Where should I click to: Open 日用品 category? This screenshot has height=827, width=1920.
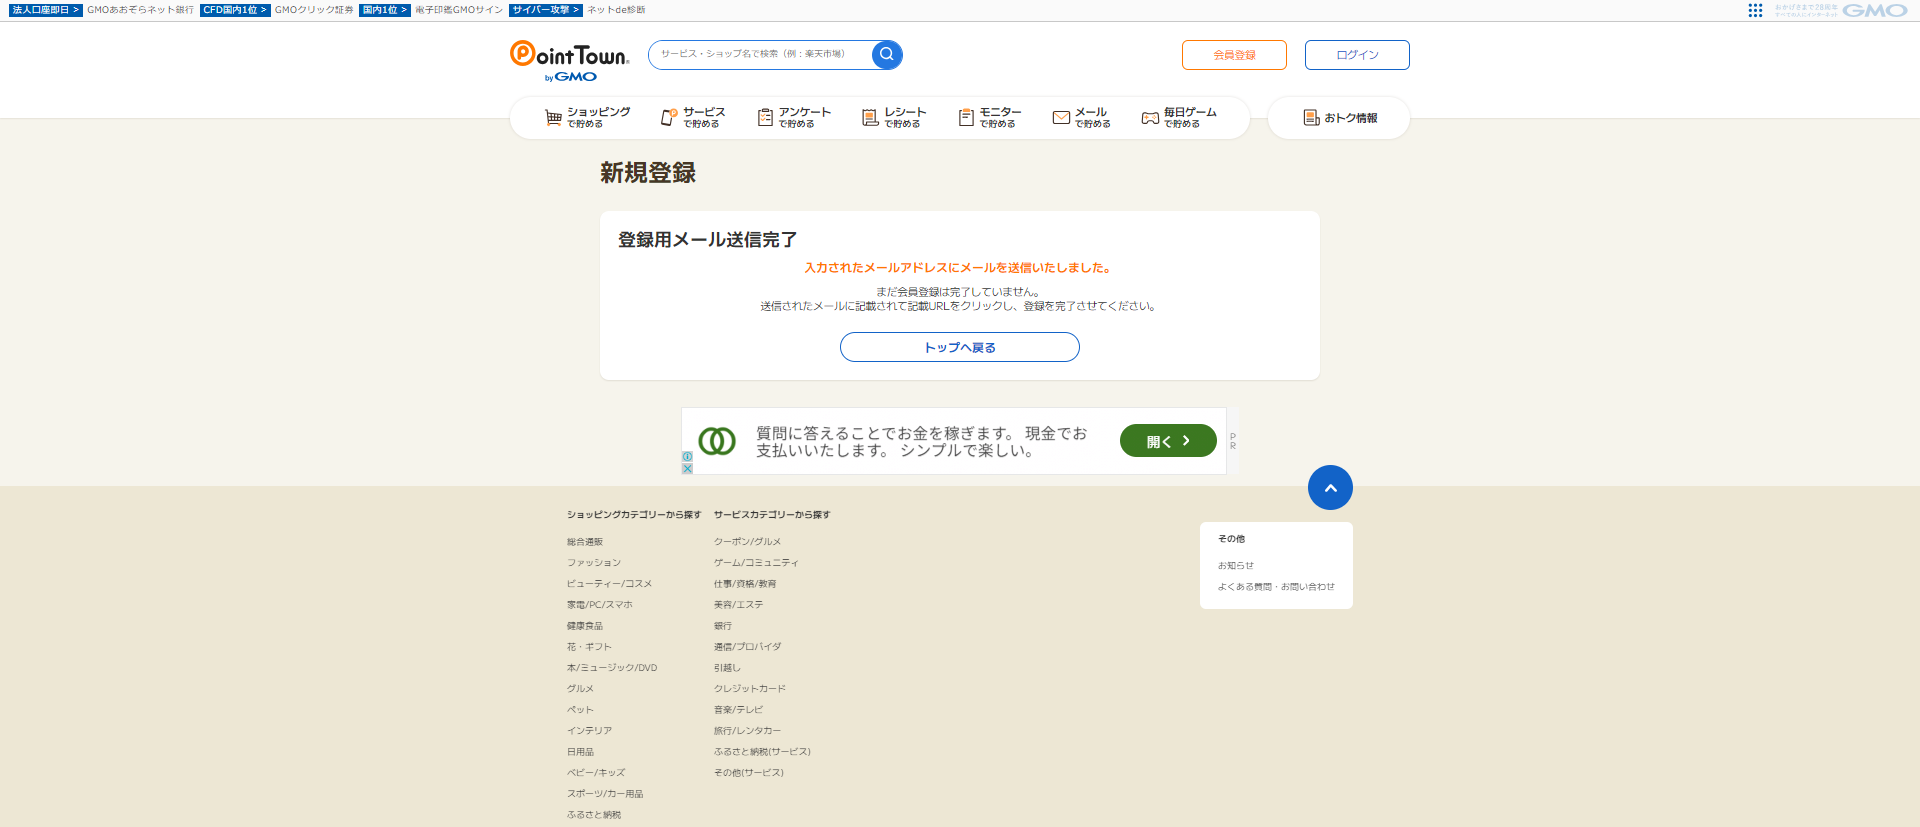(x=580, y=752)
